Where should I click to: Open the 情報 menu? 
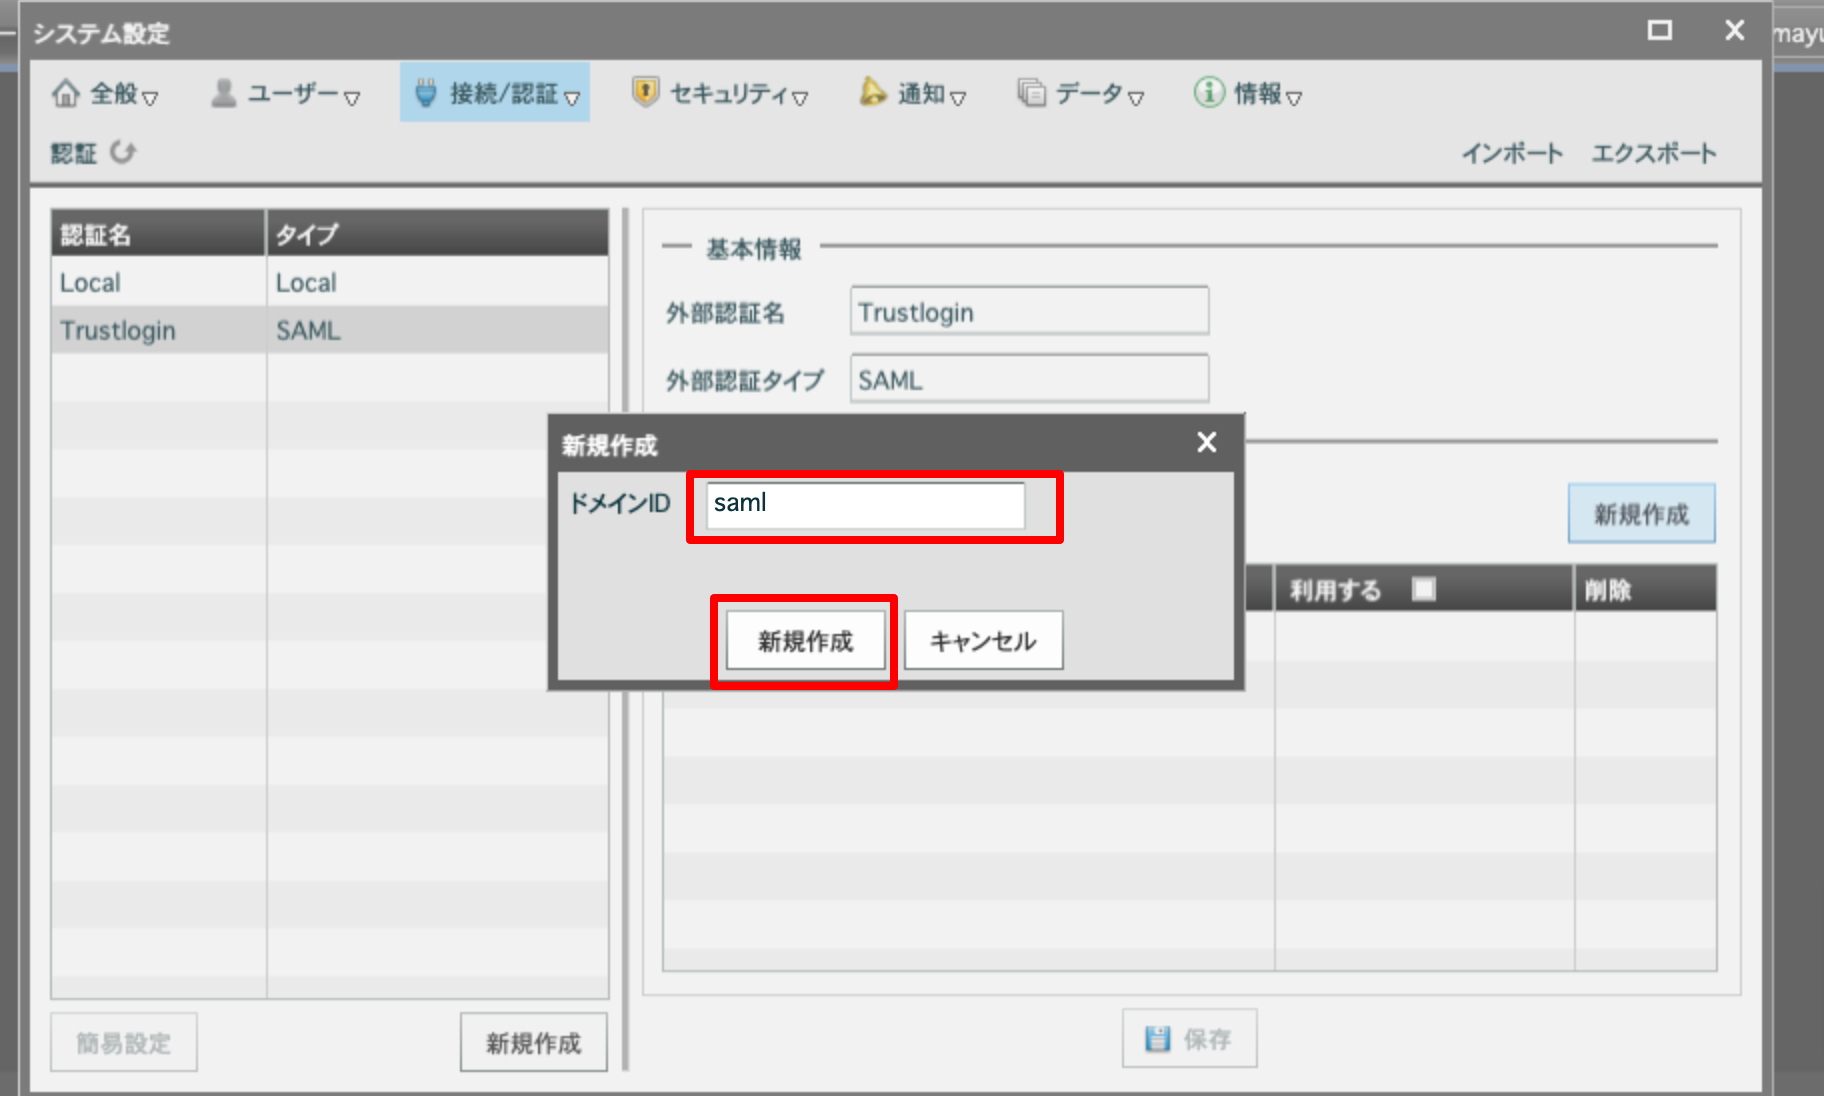(x=1257, y=94)
